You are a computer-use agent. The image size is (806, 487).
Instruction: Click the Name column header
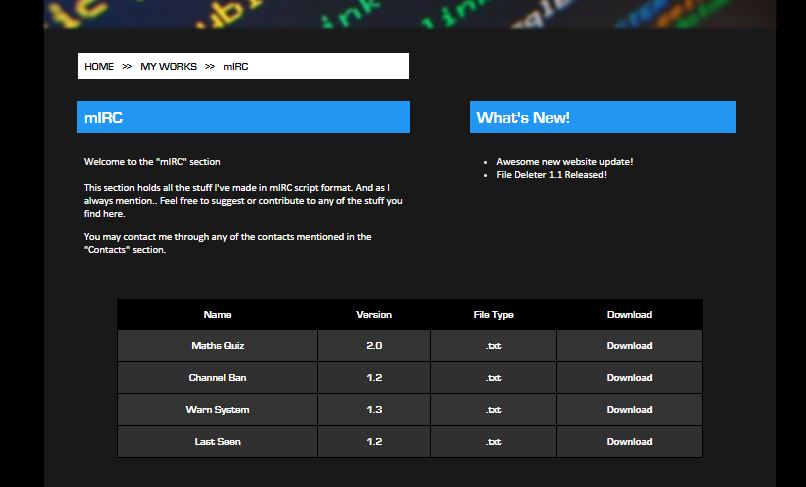tap(217, 314)
